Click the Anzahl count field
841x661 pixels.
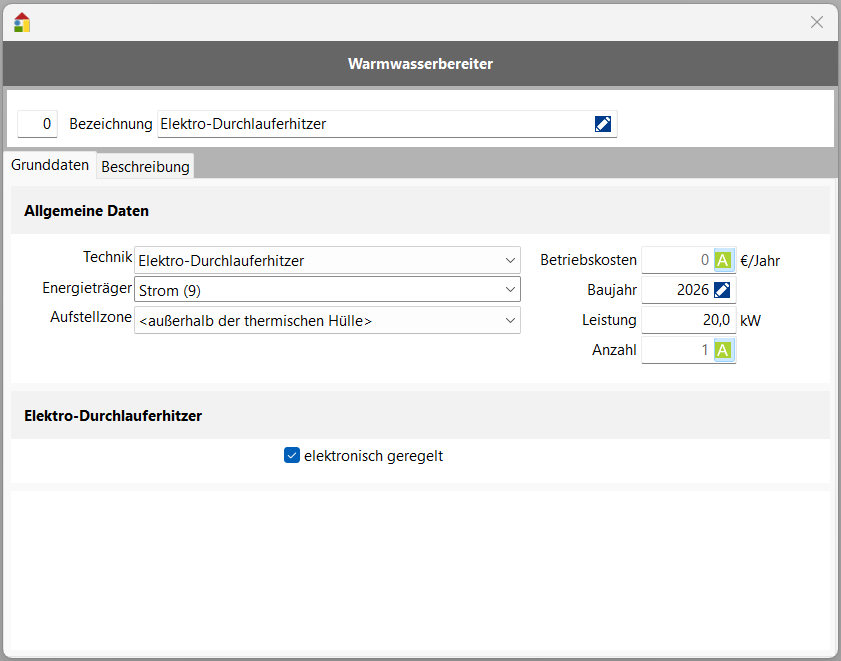[676, 350]
